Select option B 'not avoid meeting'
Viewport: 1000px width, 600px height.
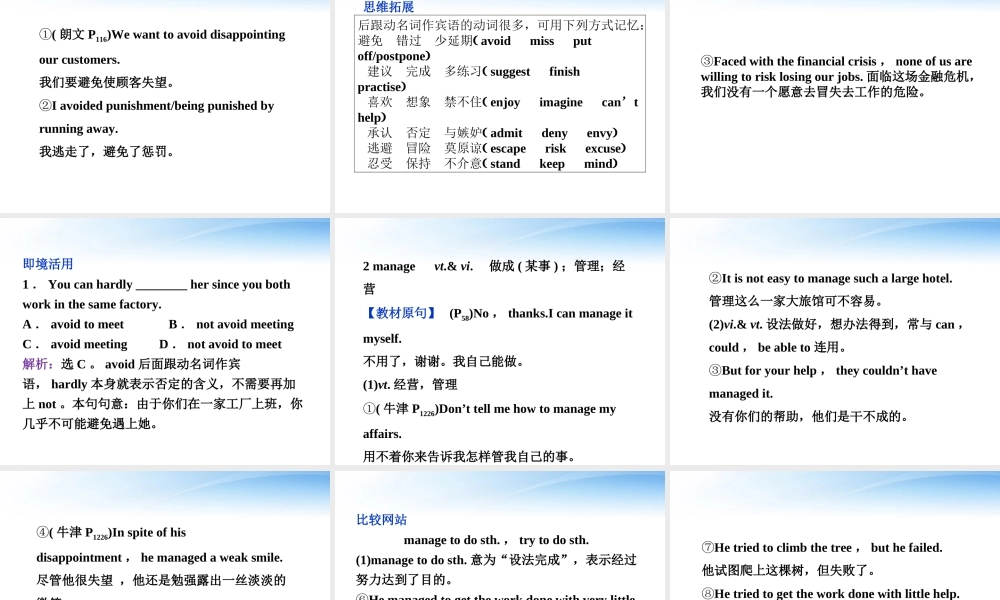coord(232,325)
